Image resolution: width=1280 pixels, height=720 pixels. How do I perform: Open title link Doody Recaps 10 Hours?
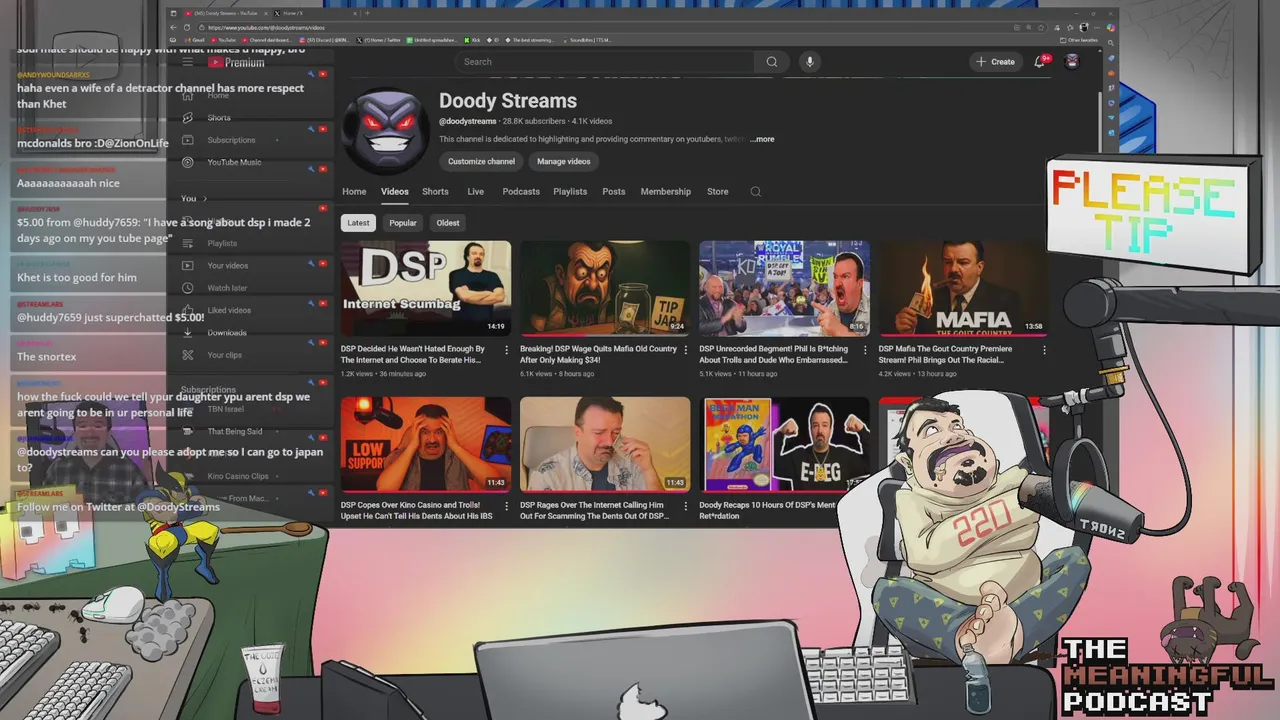768,510
